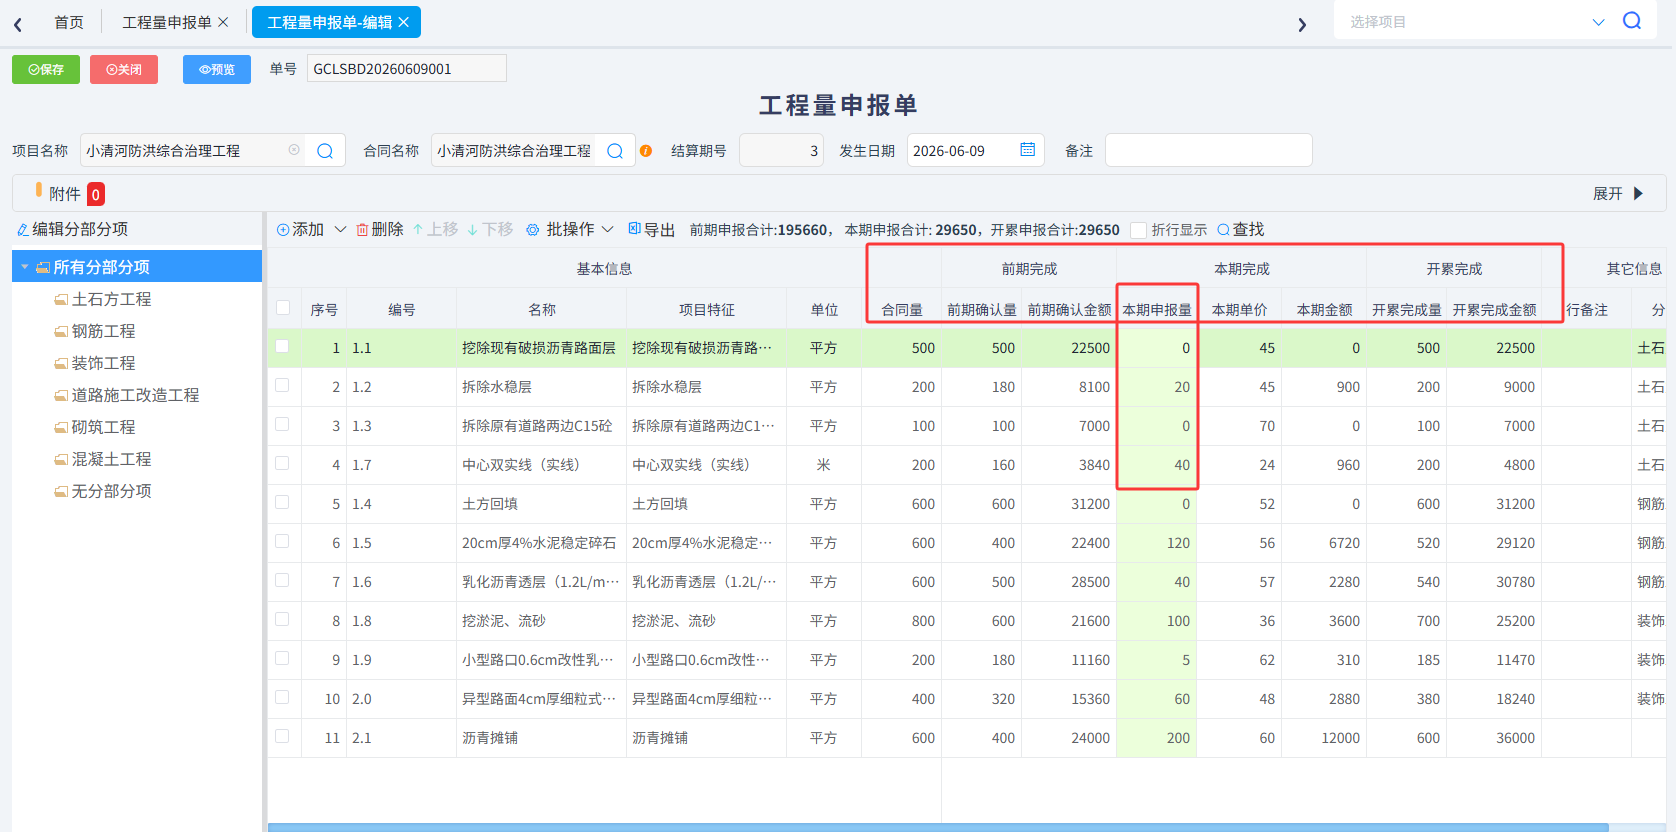The width and height of the screenshot is (1676, 832).
Task: Switch to the 首页 tab
Action: 69,22
